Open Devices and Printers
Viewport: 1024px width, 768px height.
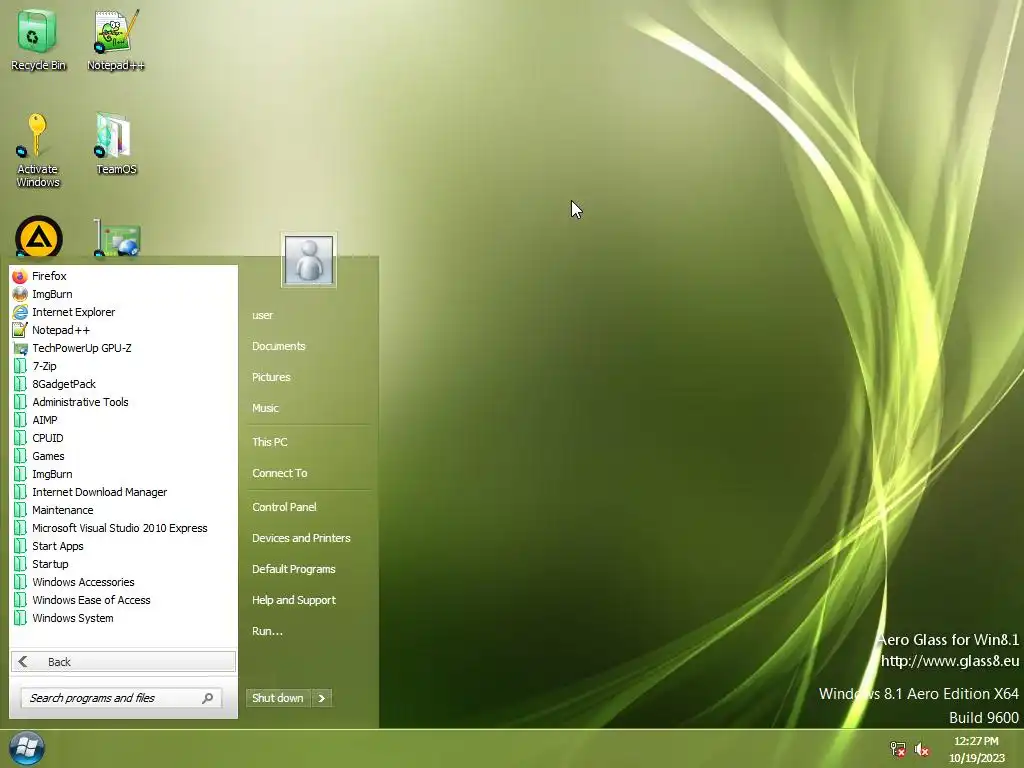coord(301,538)
